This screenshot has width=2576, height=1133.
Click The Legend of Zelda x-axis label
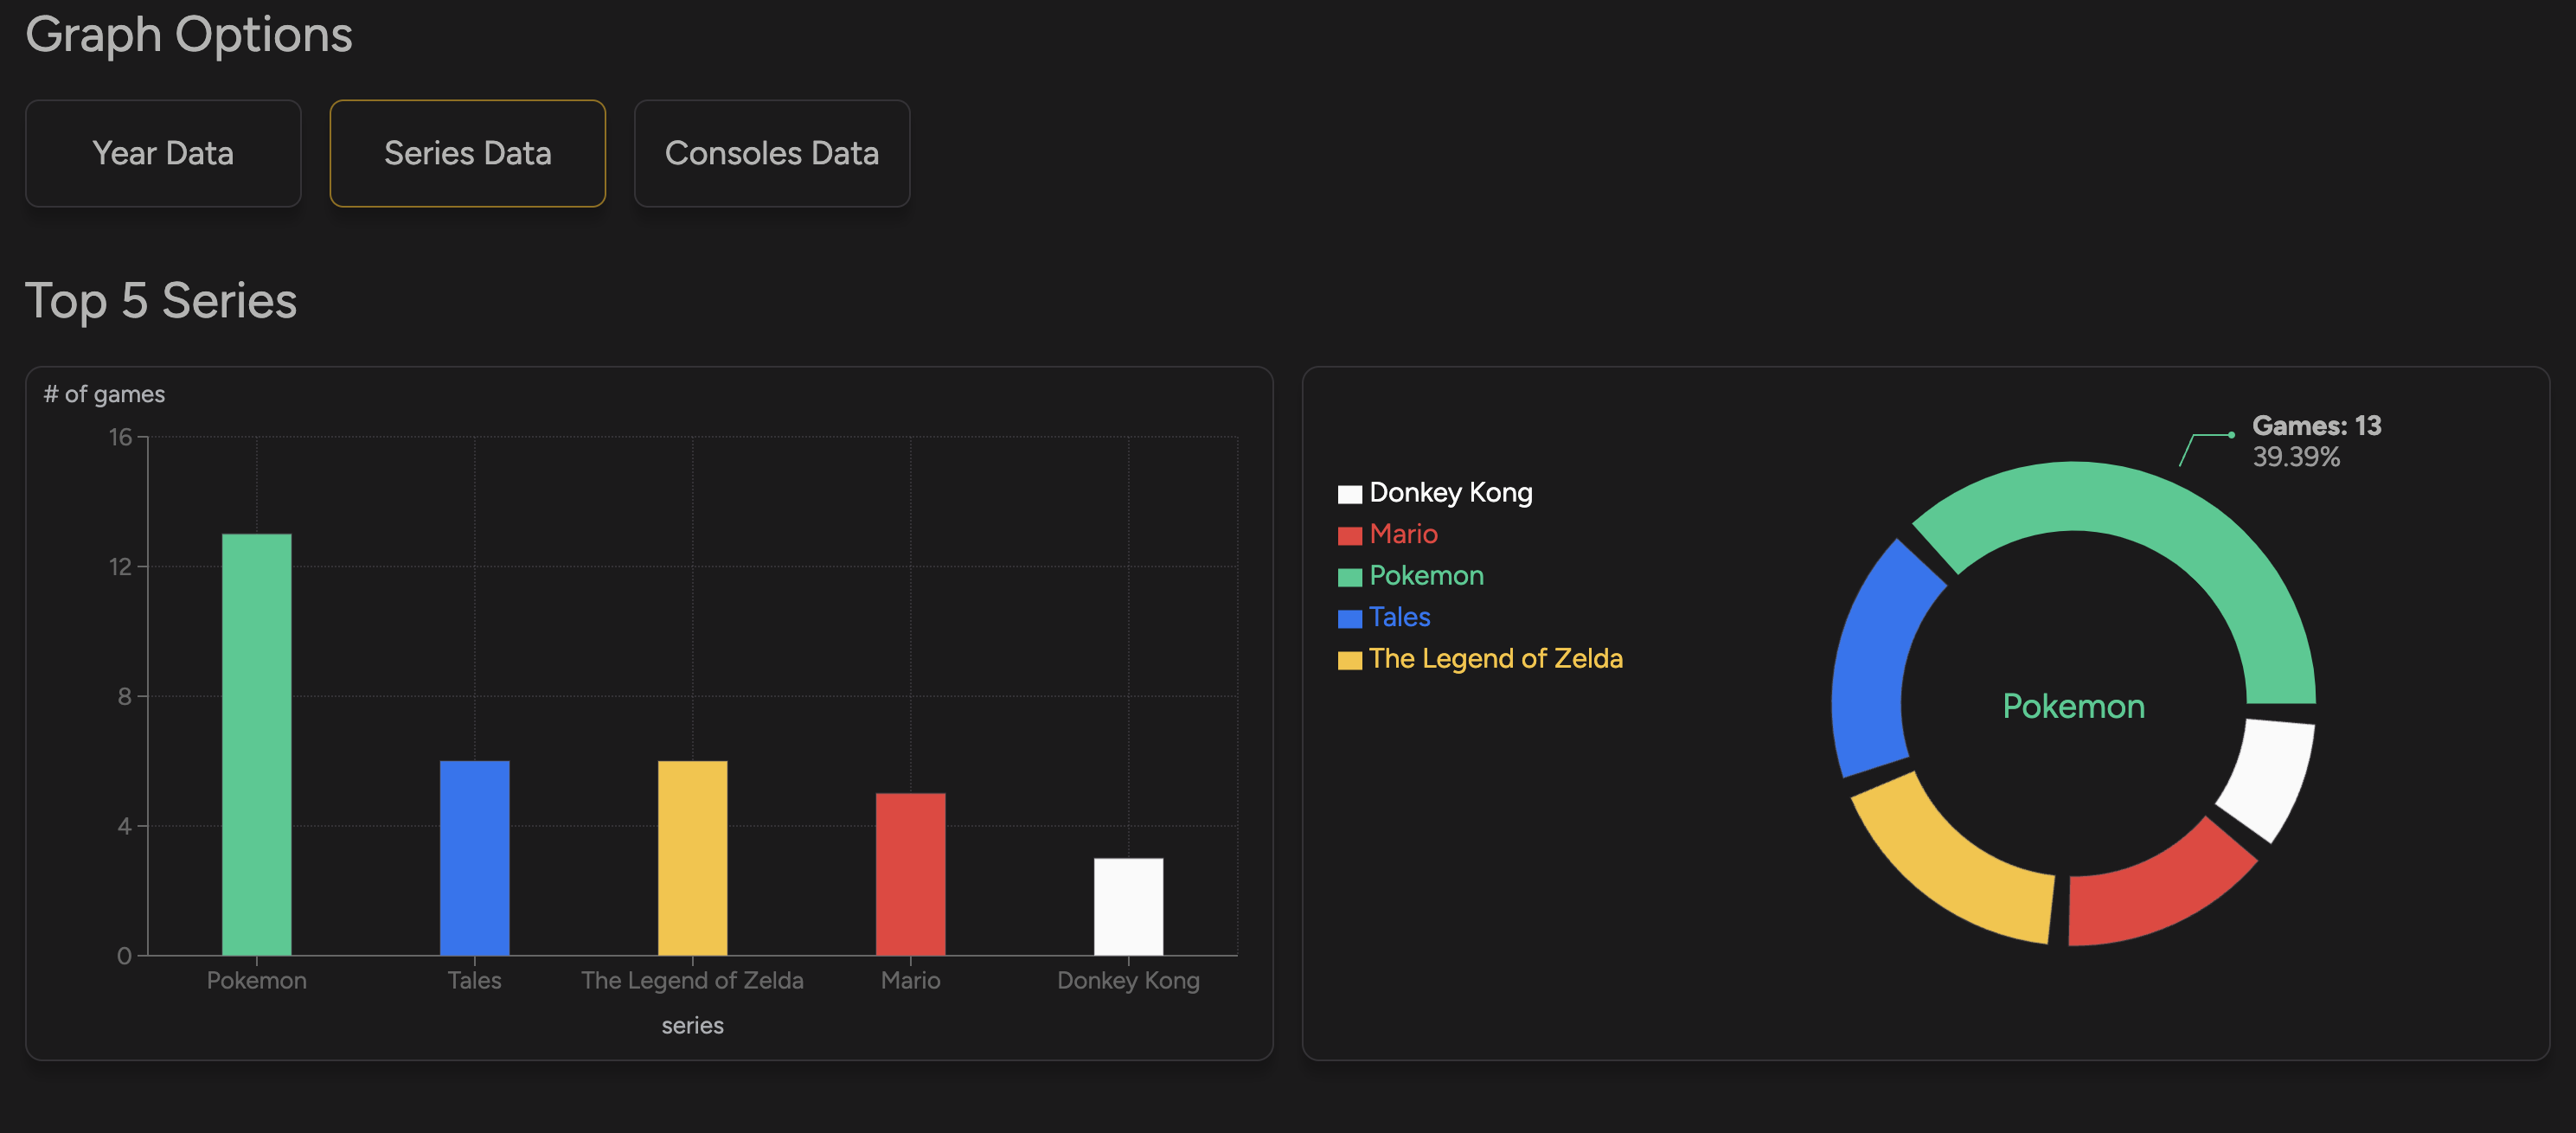click(692, 980)
